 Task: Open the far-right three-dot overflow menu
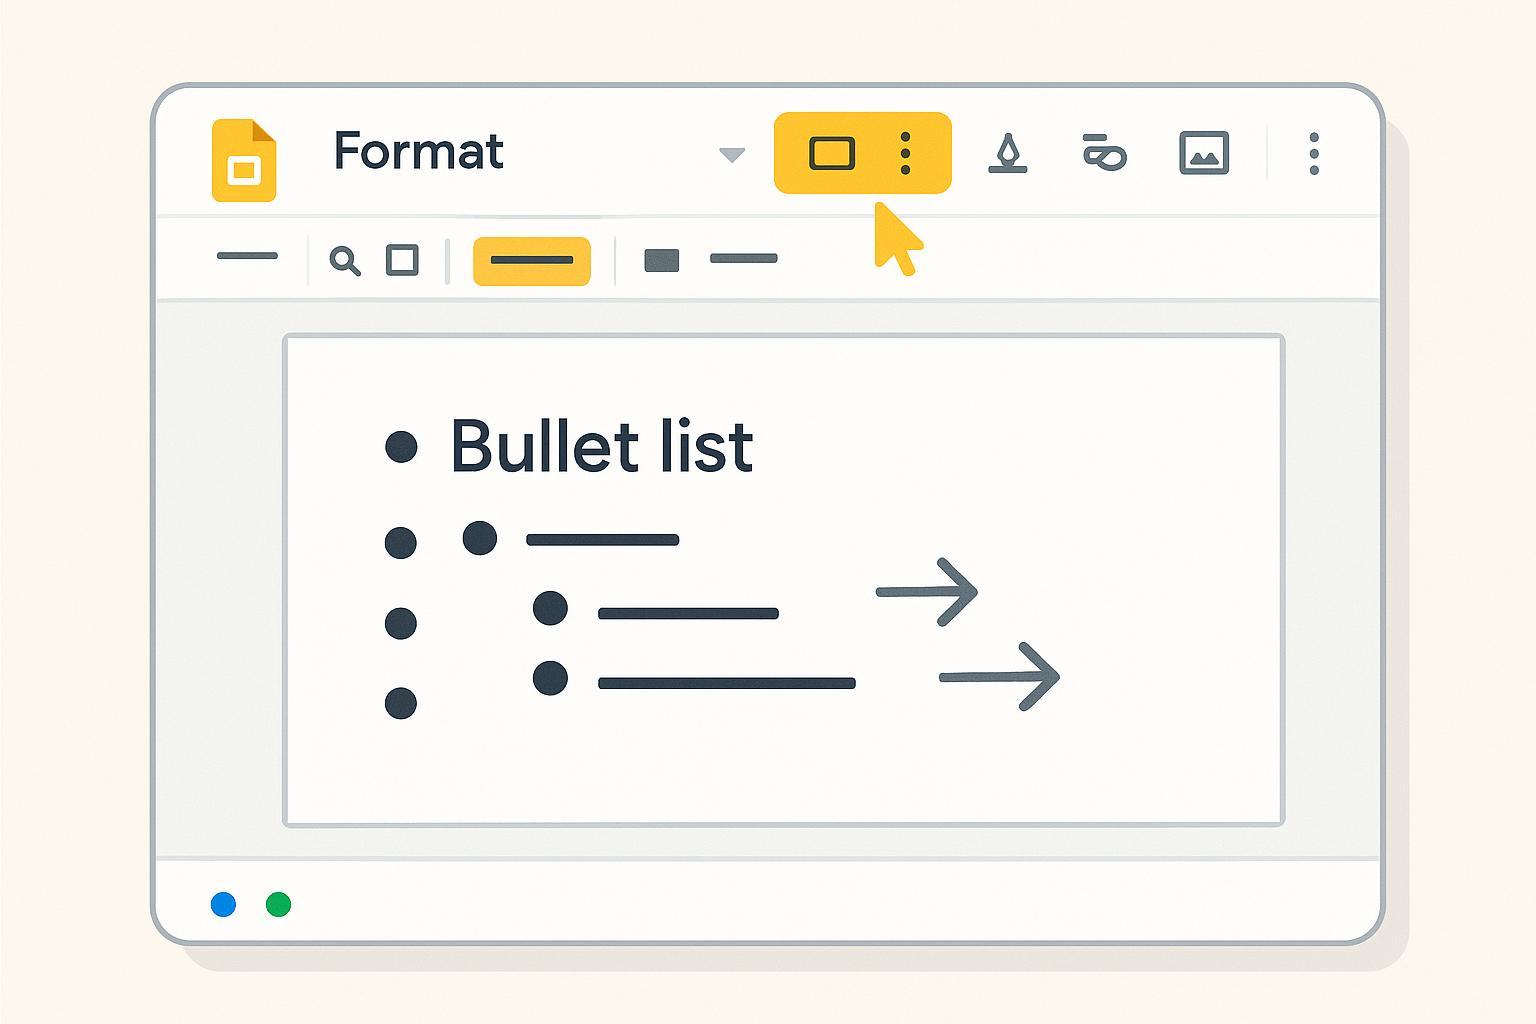pyautogui.click(x=1314, y=154)
